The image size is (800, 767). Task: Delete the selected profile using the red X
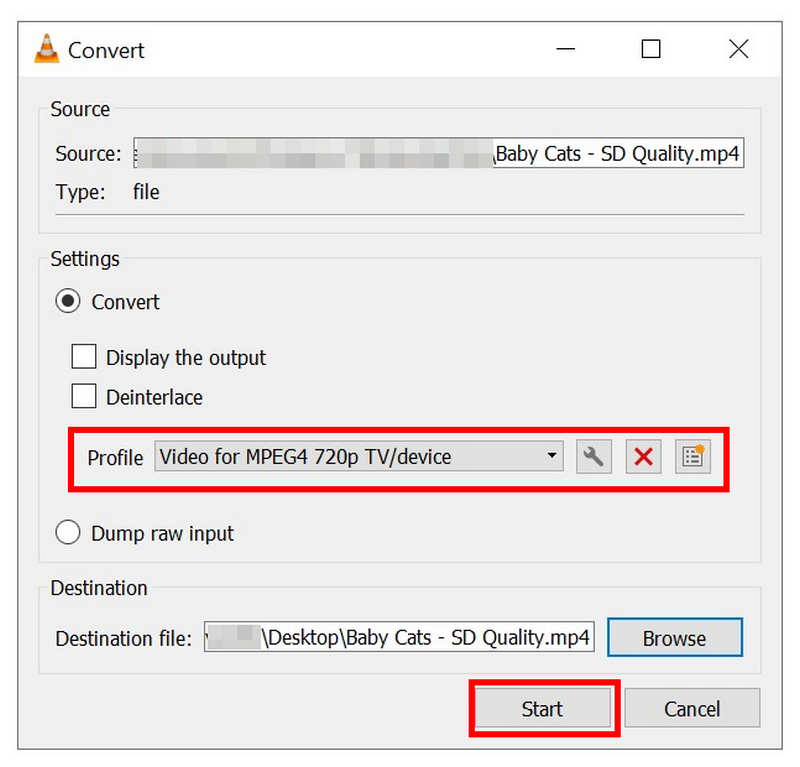tap(643, 456)
